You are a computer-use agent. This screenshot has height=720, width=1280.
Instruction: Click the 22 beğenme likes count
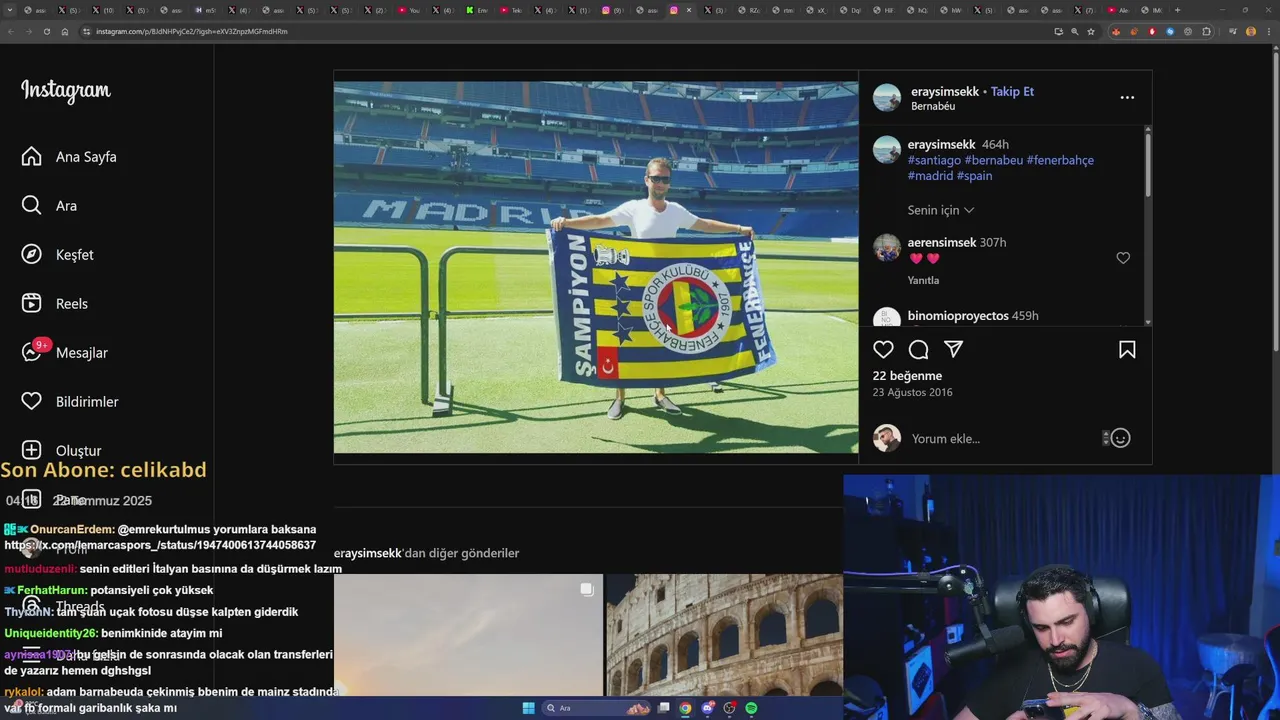tap(907, 376)
